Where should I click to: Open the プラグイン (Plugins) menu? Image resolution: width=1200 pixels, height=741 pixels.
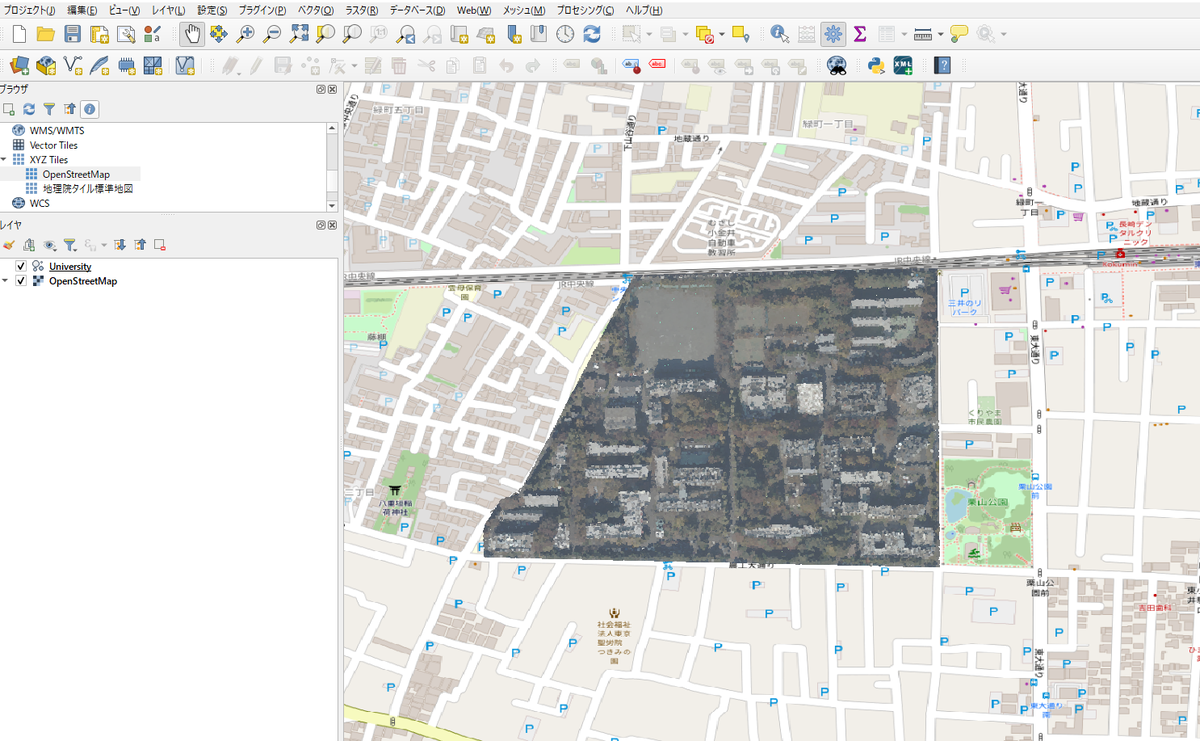coord(262,10)
